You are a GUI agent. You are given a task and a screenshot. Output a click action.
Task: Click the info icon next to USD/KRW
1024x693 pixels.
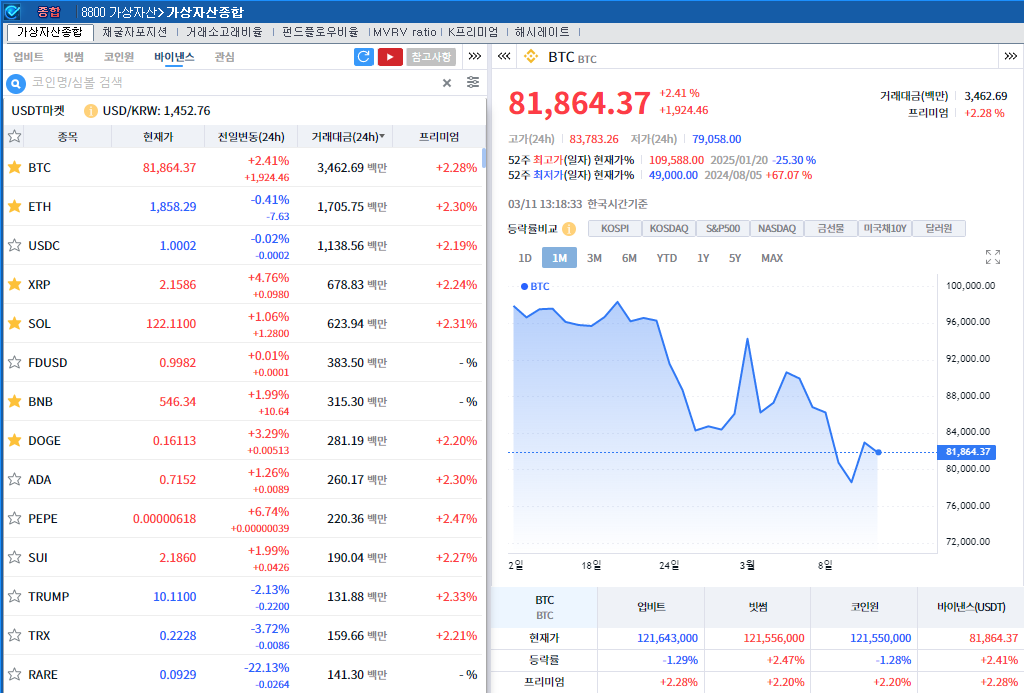click(91, 111)
